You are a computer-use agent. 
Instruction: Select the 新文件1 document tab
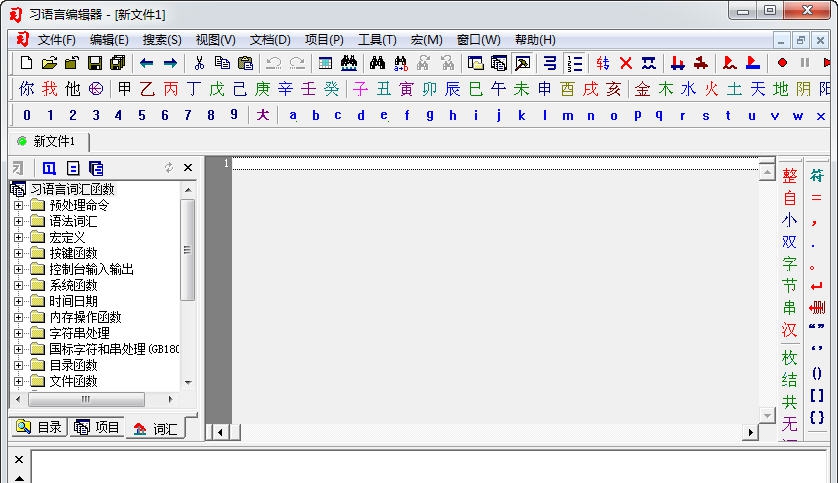pos(54,141)
